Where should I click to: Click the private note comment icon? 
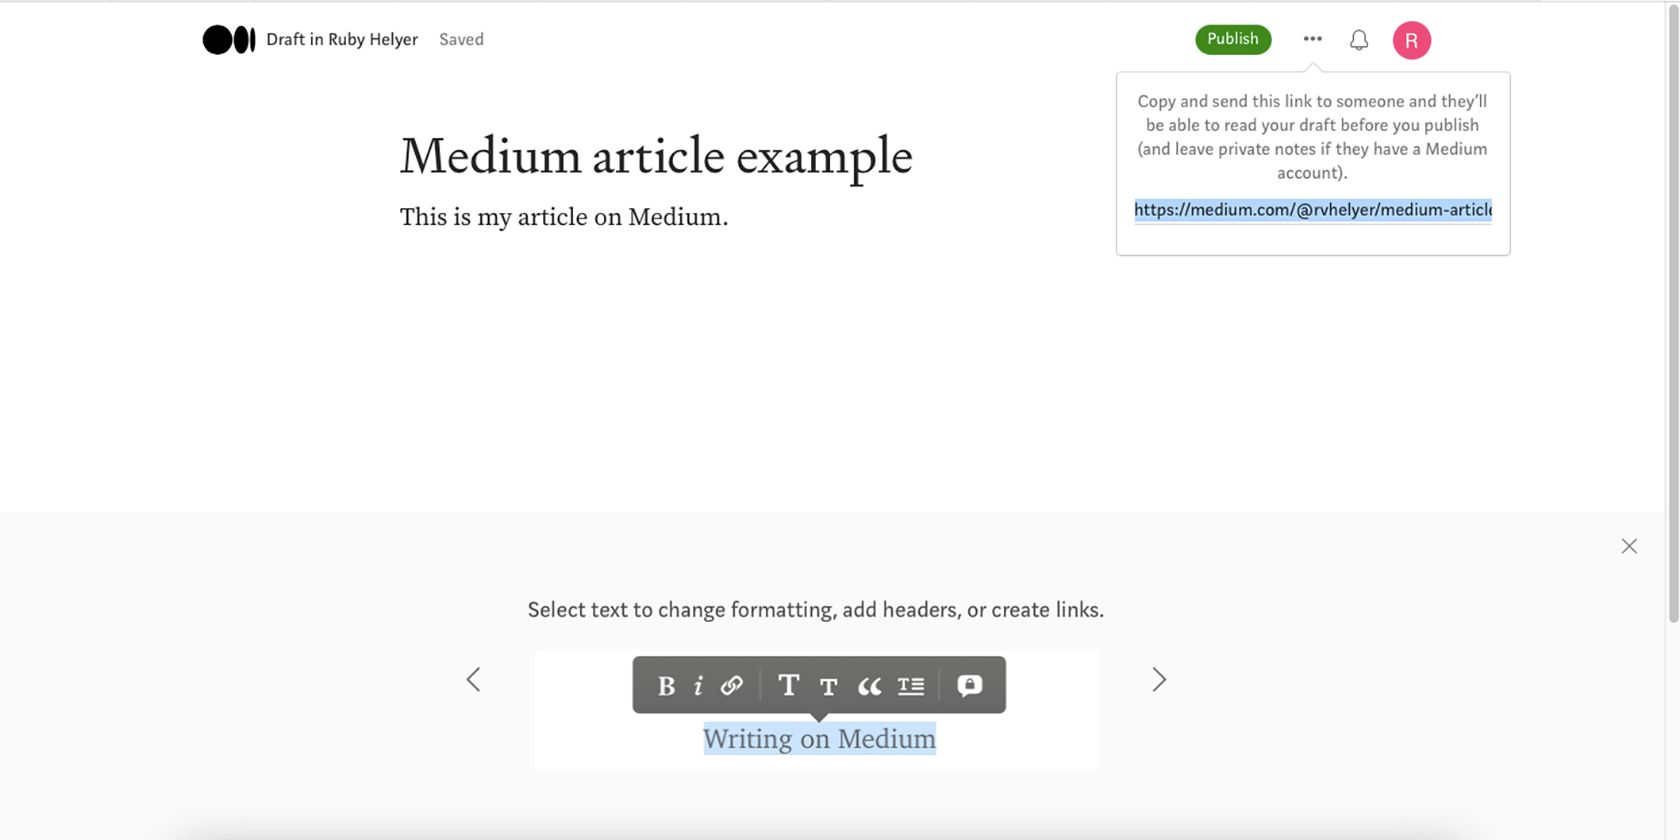pos(969,685)
